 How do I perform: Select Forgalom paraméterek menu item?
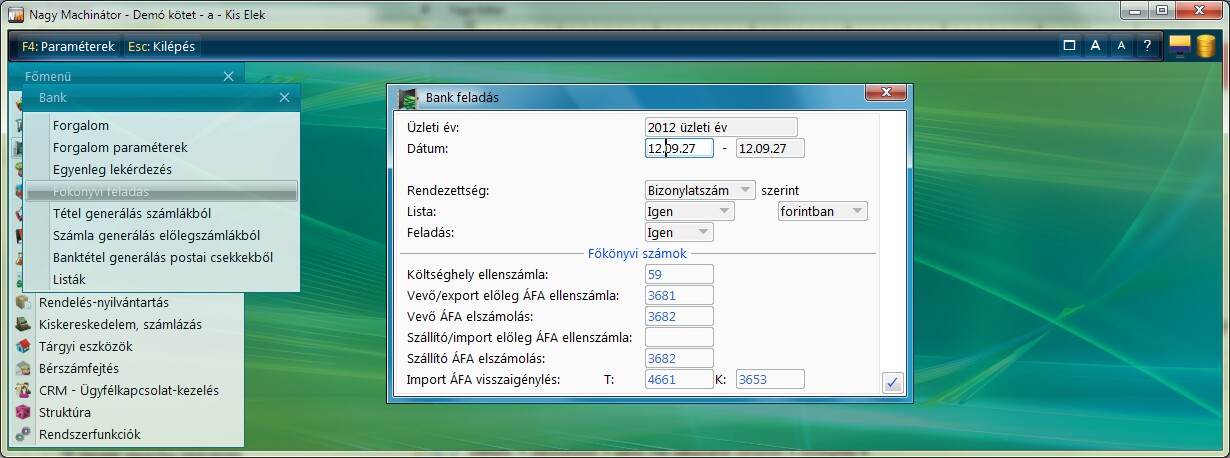tap(162, 147)
